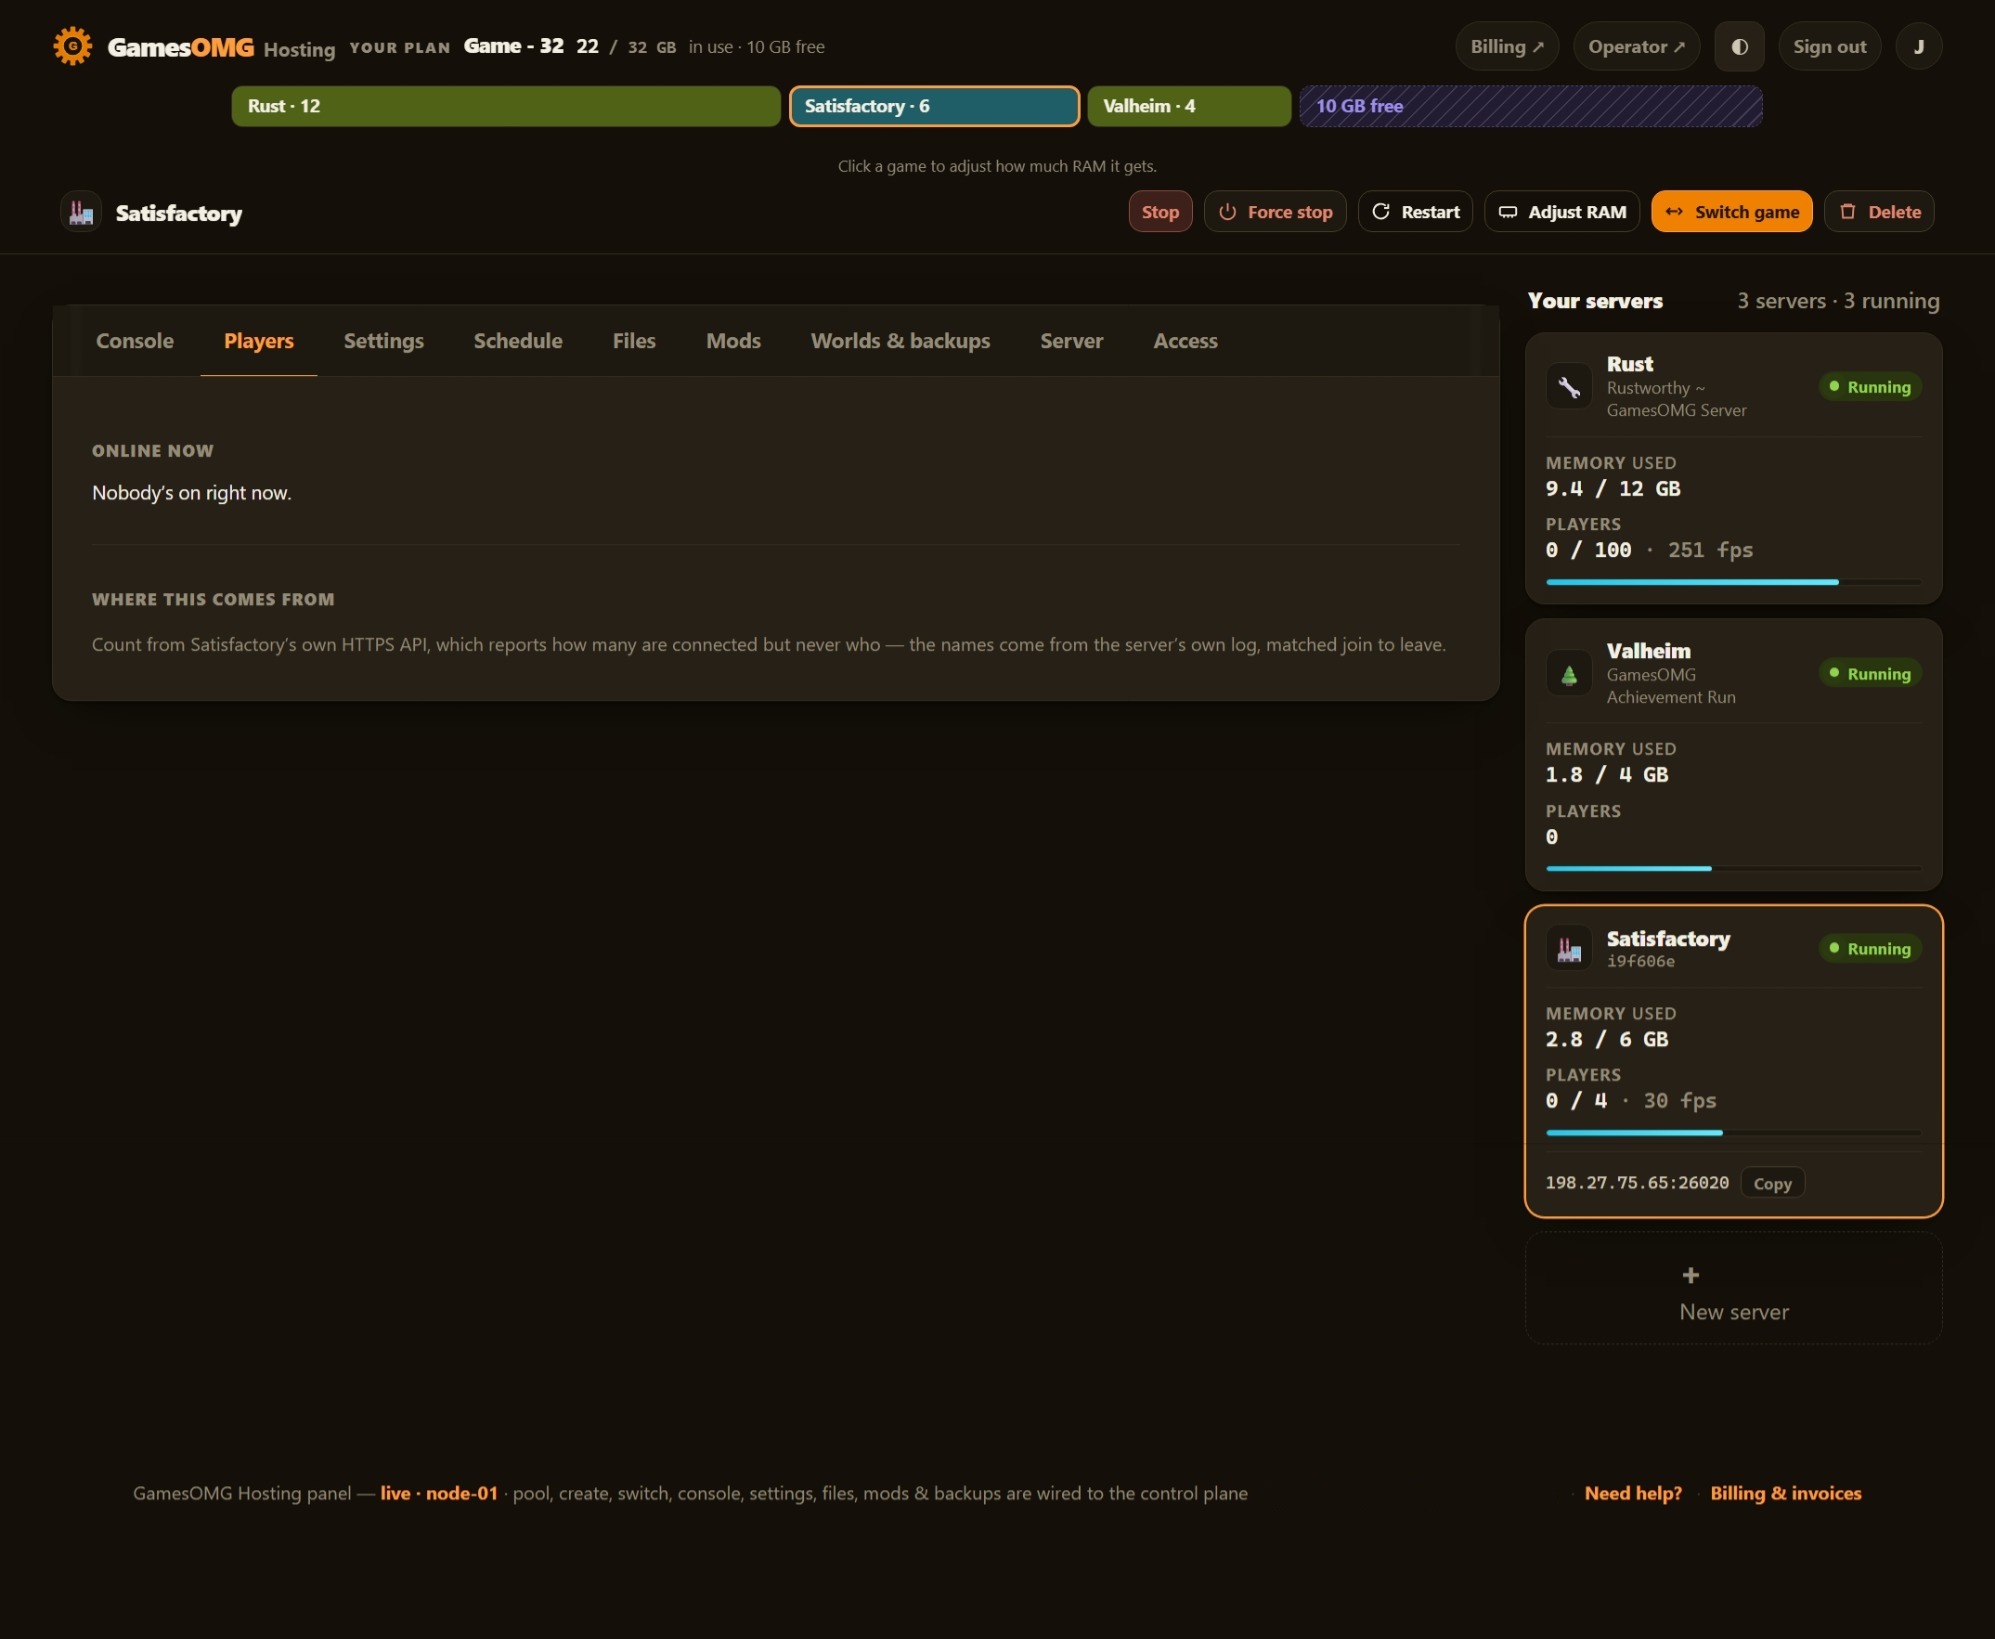Click the Valheim tree icon in server card
The image size is (1995, 1639).
pos(1569,674)
